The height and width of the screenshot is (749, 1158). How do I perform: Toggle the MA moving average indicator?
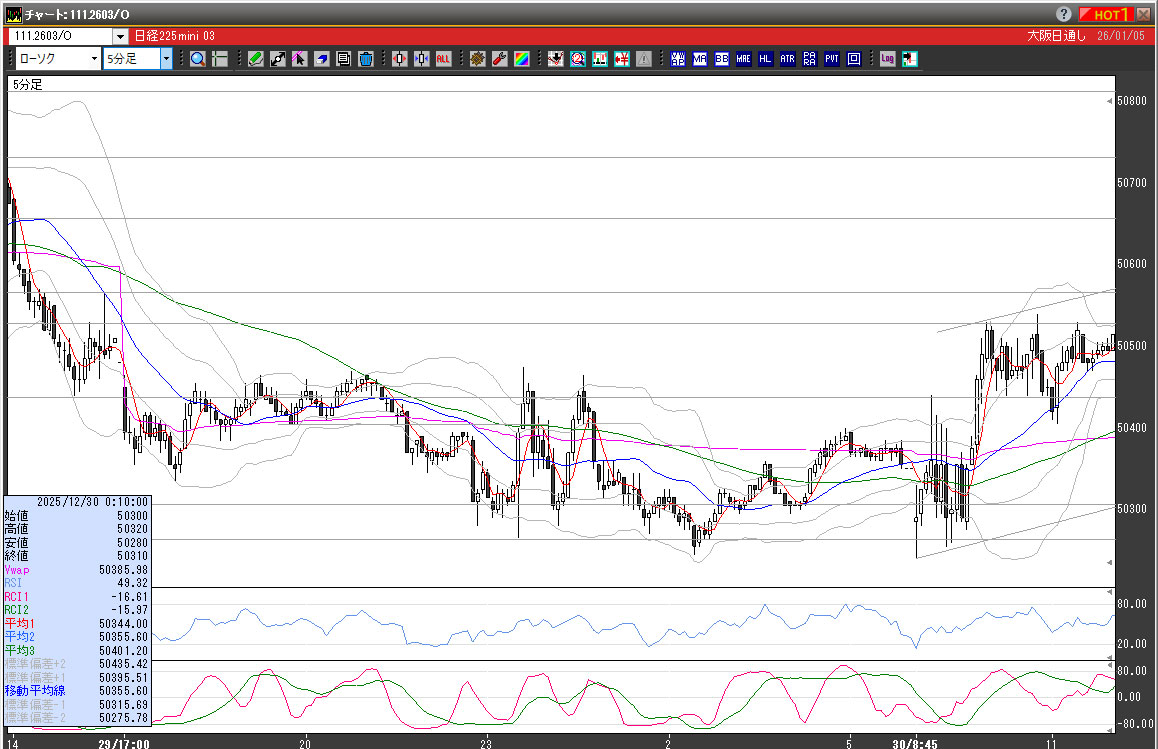(700, 59)
